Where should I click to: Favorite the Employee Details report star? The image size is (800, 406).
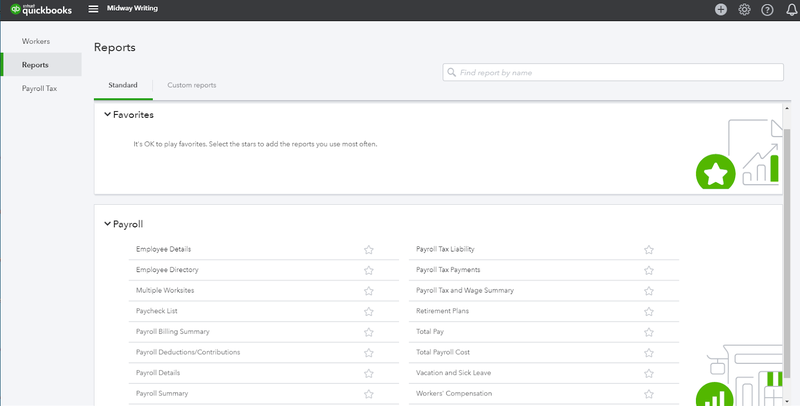[x=369, y=249]
